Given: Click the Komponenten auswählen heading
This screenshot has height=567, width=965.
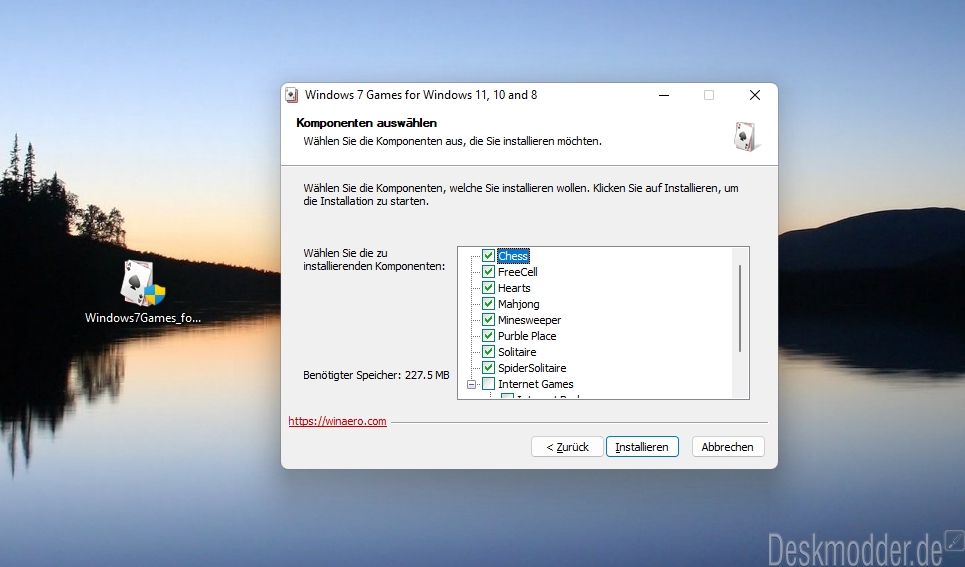Looking at the screenshot, I should click(x=366, y=123).
